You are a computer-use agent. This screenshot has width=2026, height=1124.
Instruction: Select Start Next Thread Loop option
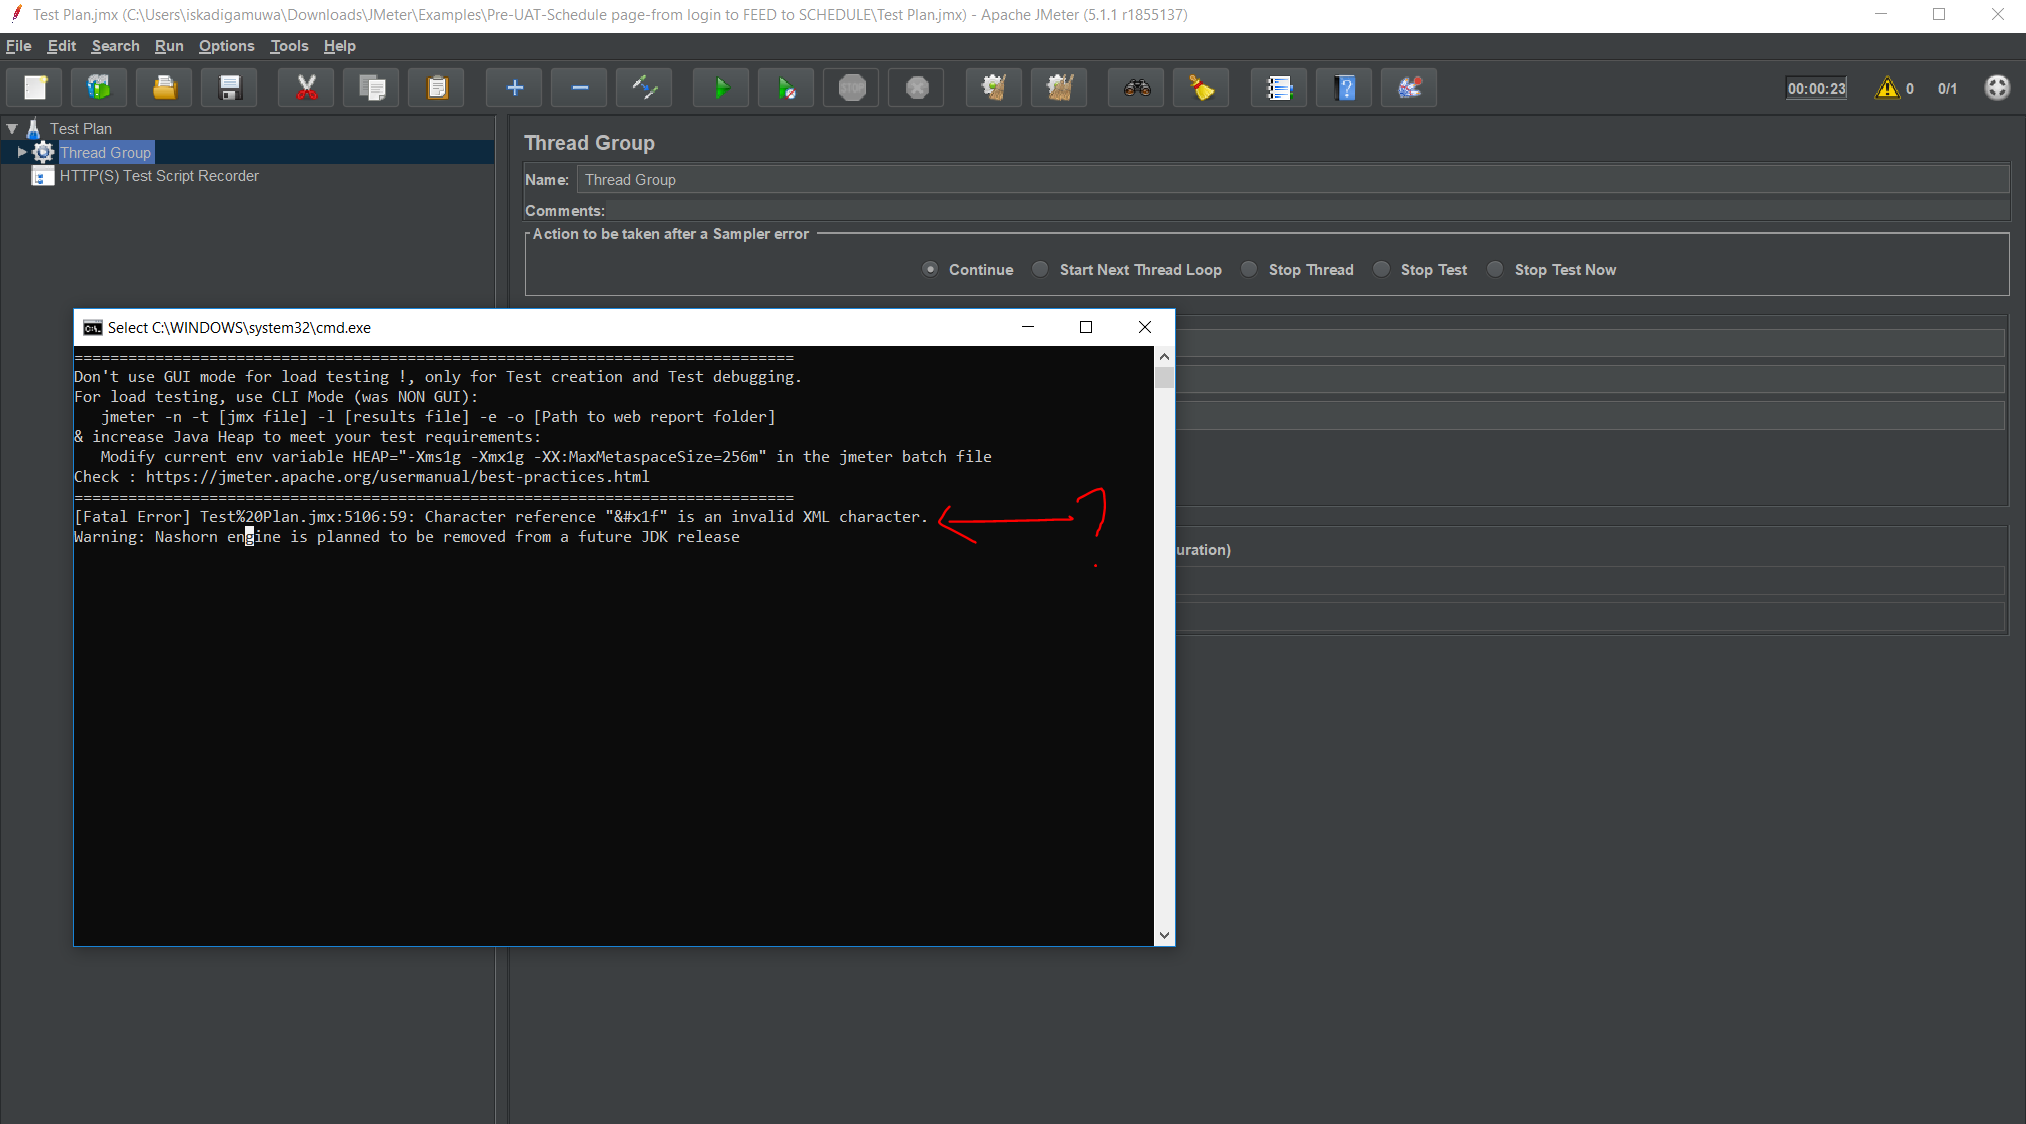(x=1040, y=269)
